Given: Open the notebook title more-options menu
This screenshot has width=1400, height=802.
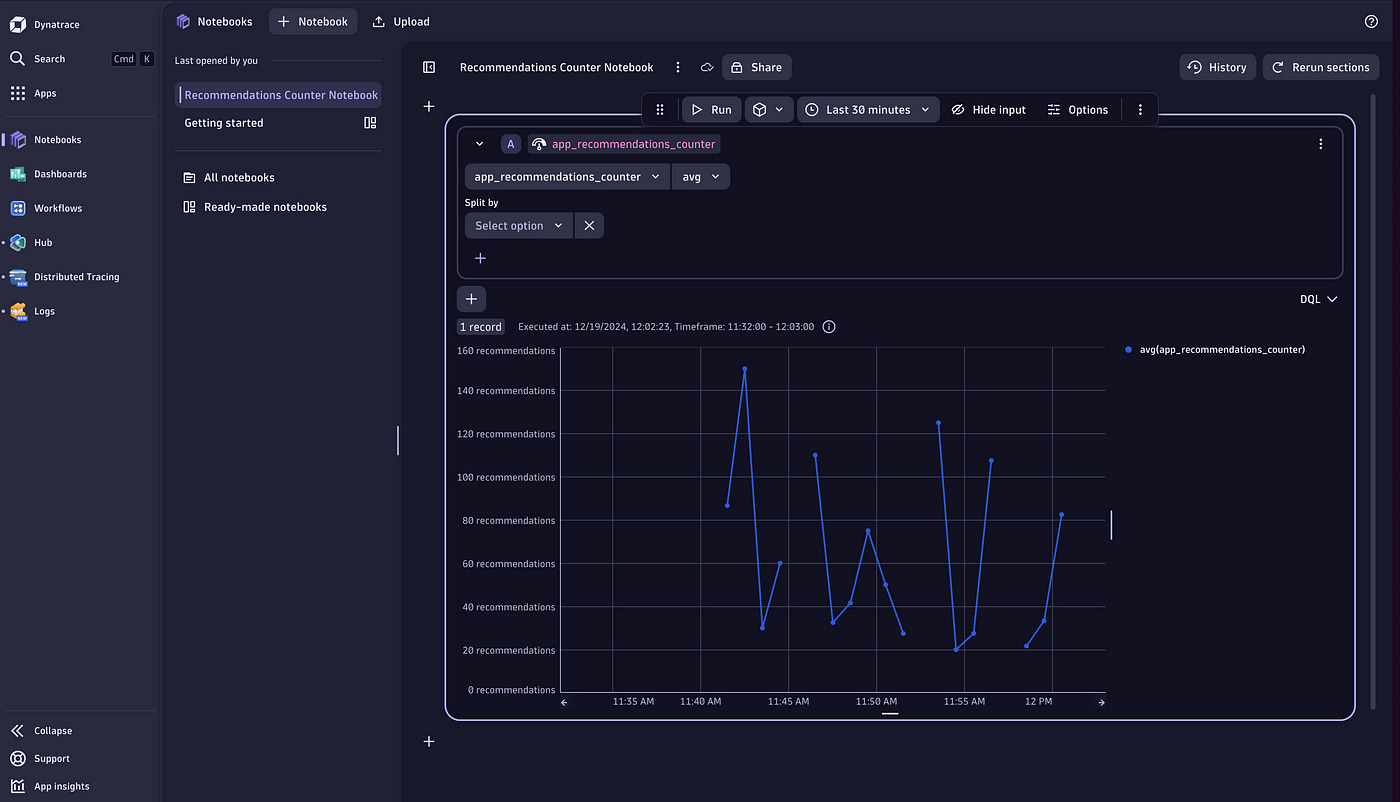Looking at the screenshot, I should pos(678,67).
